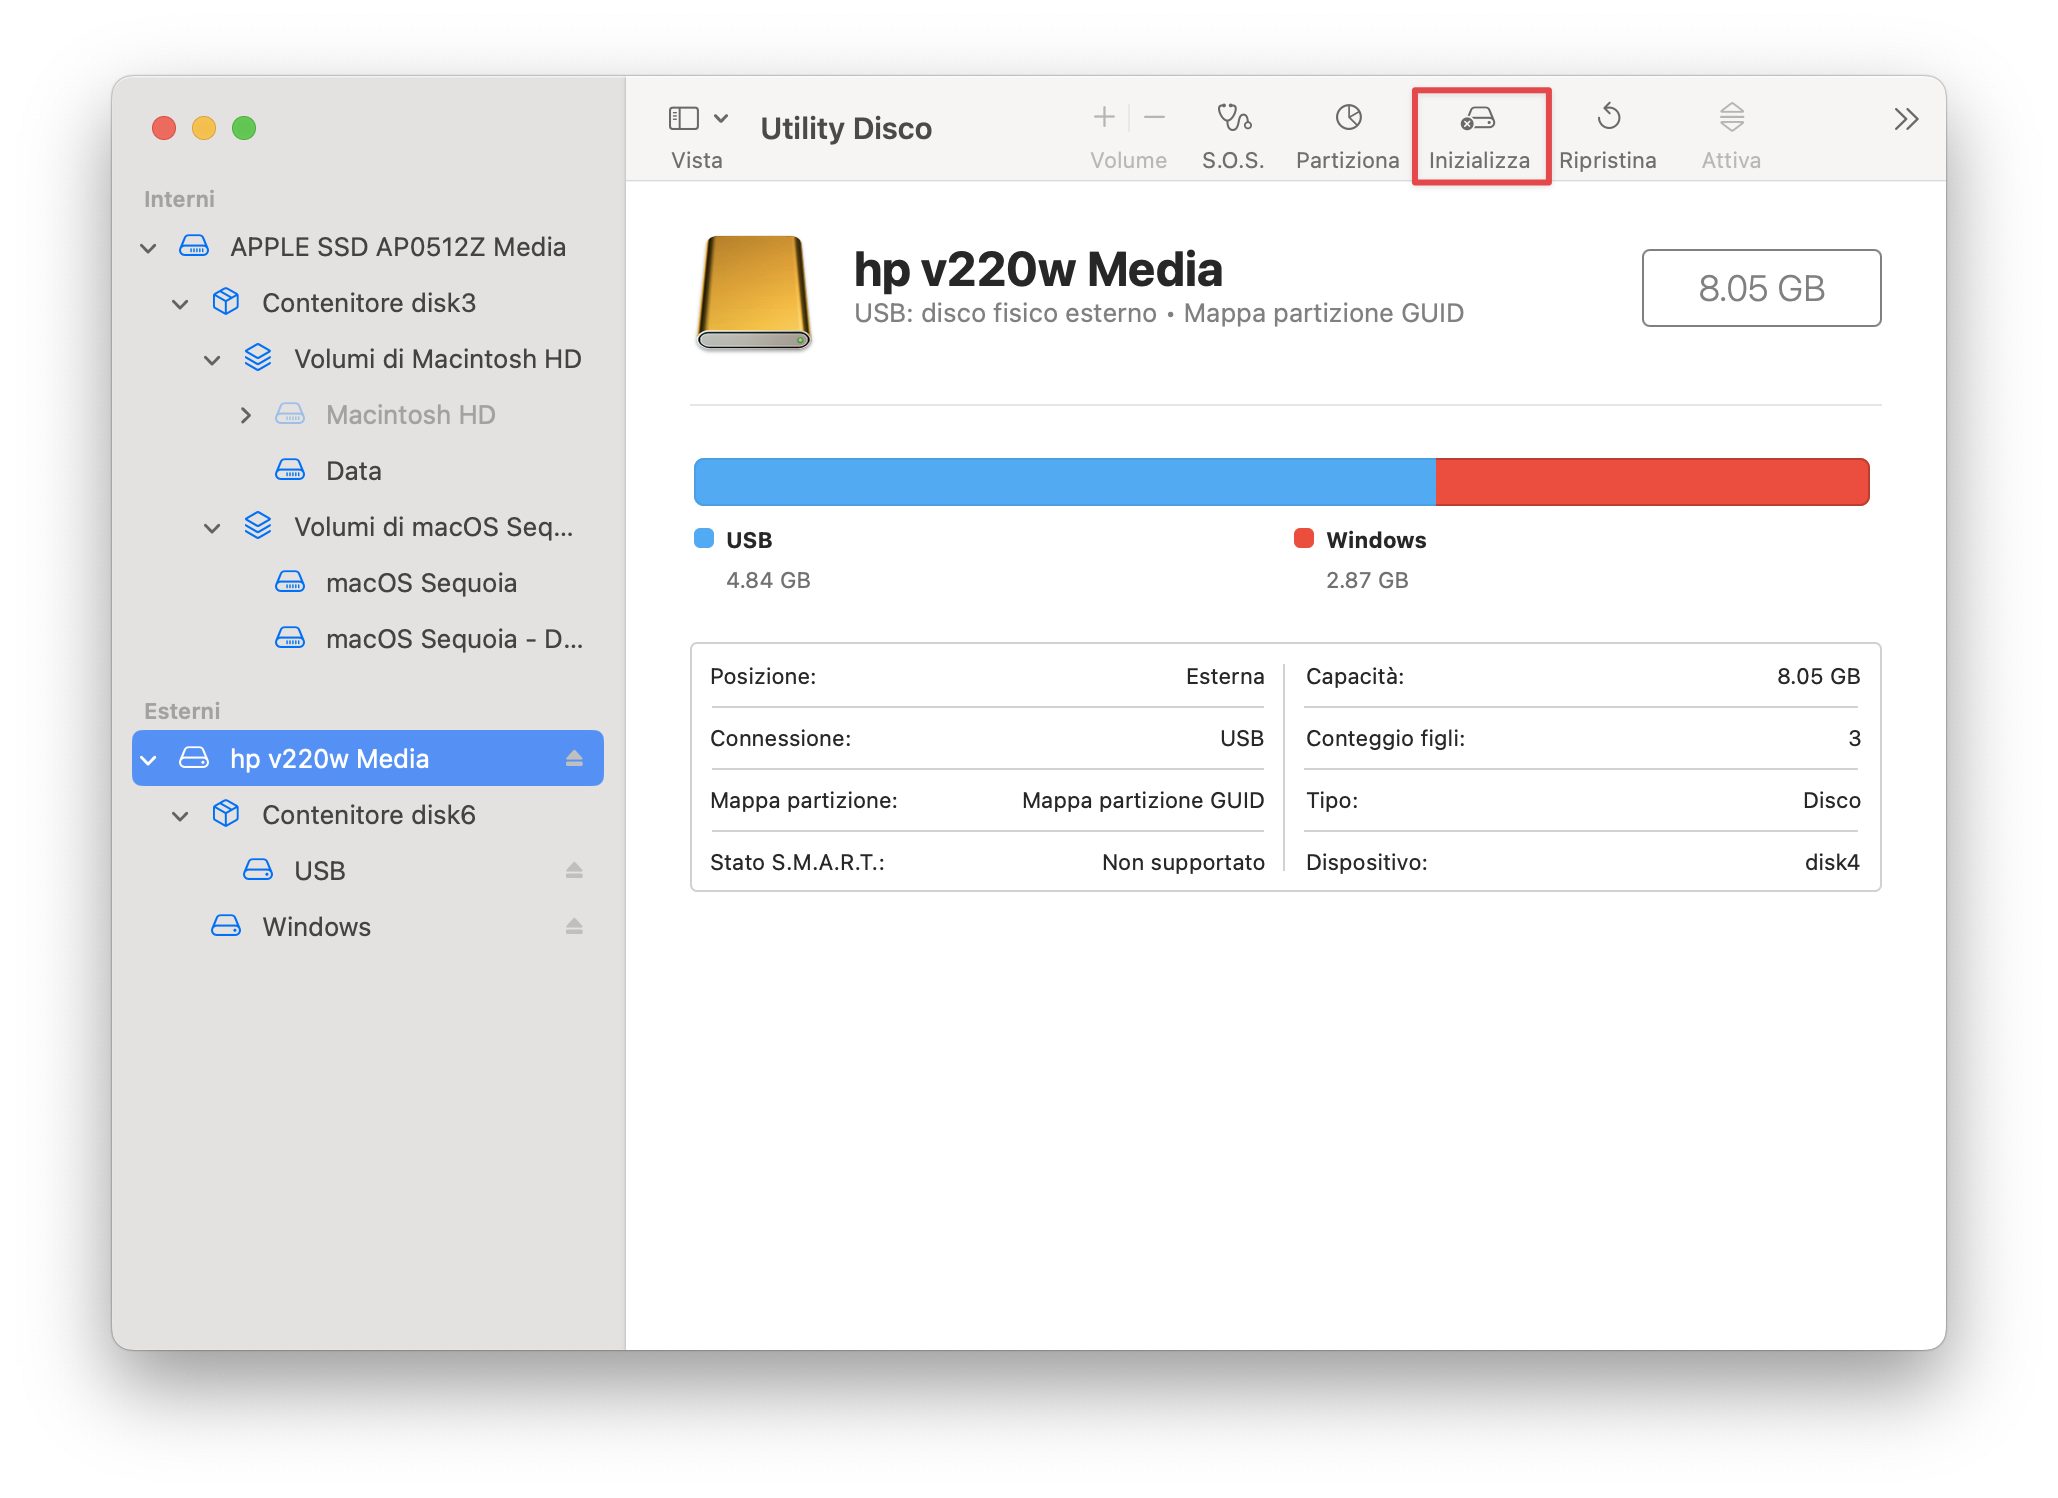
Task: Collapse Volumi di Macintosh HD chevron
Action: pos(213,360)
